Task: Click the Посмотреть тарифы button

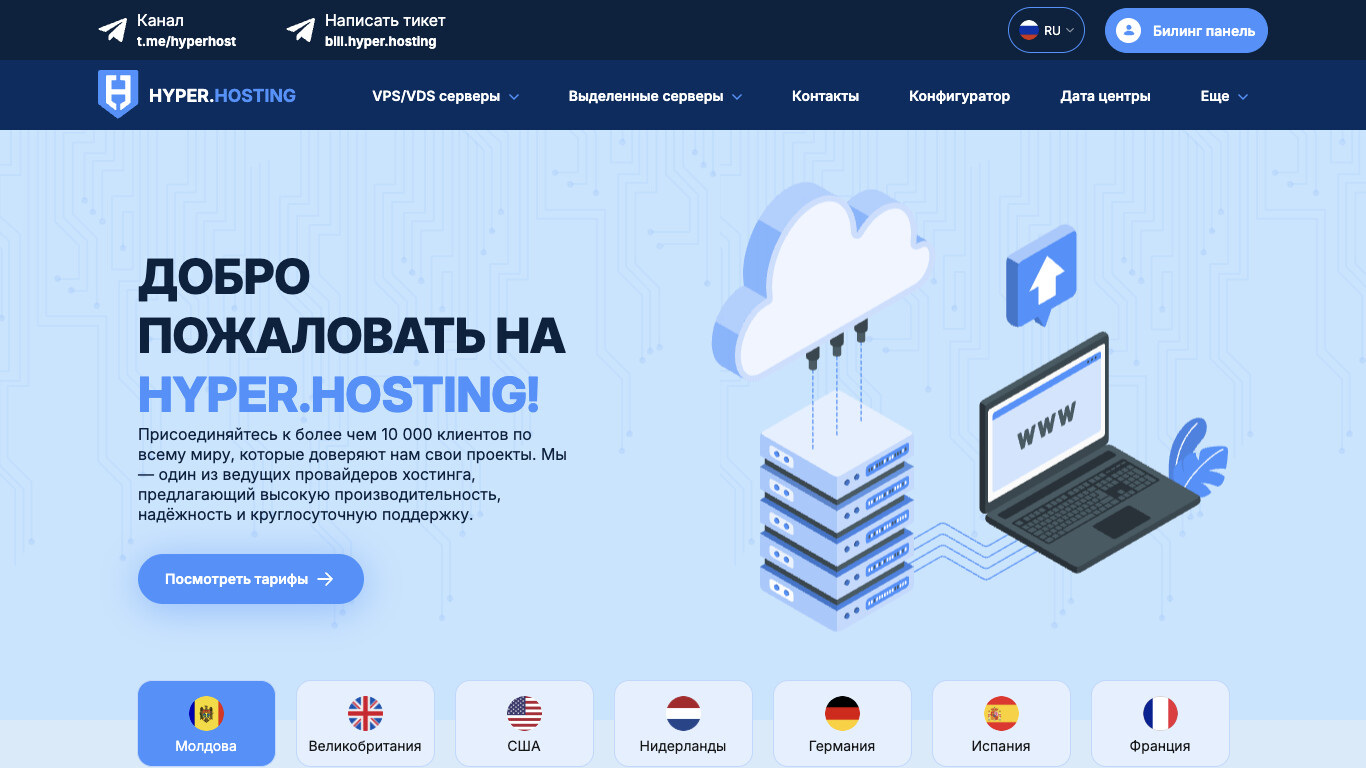Action: (x=250, y=578)
